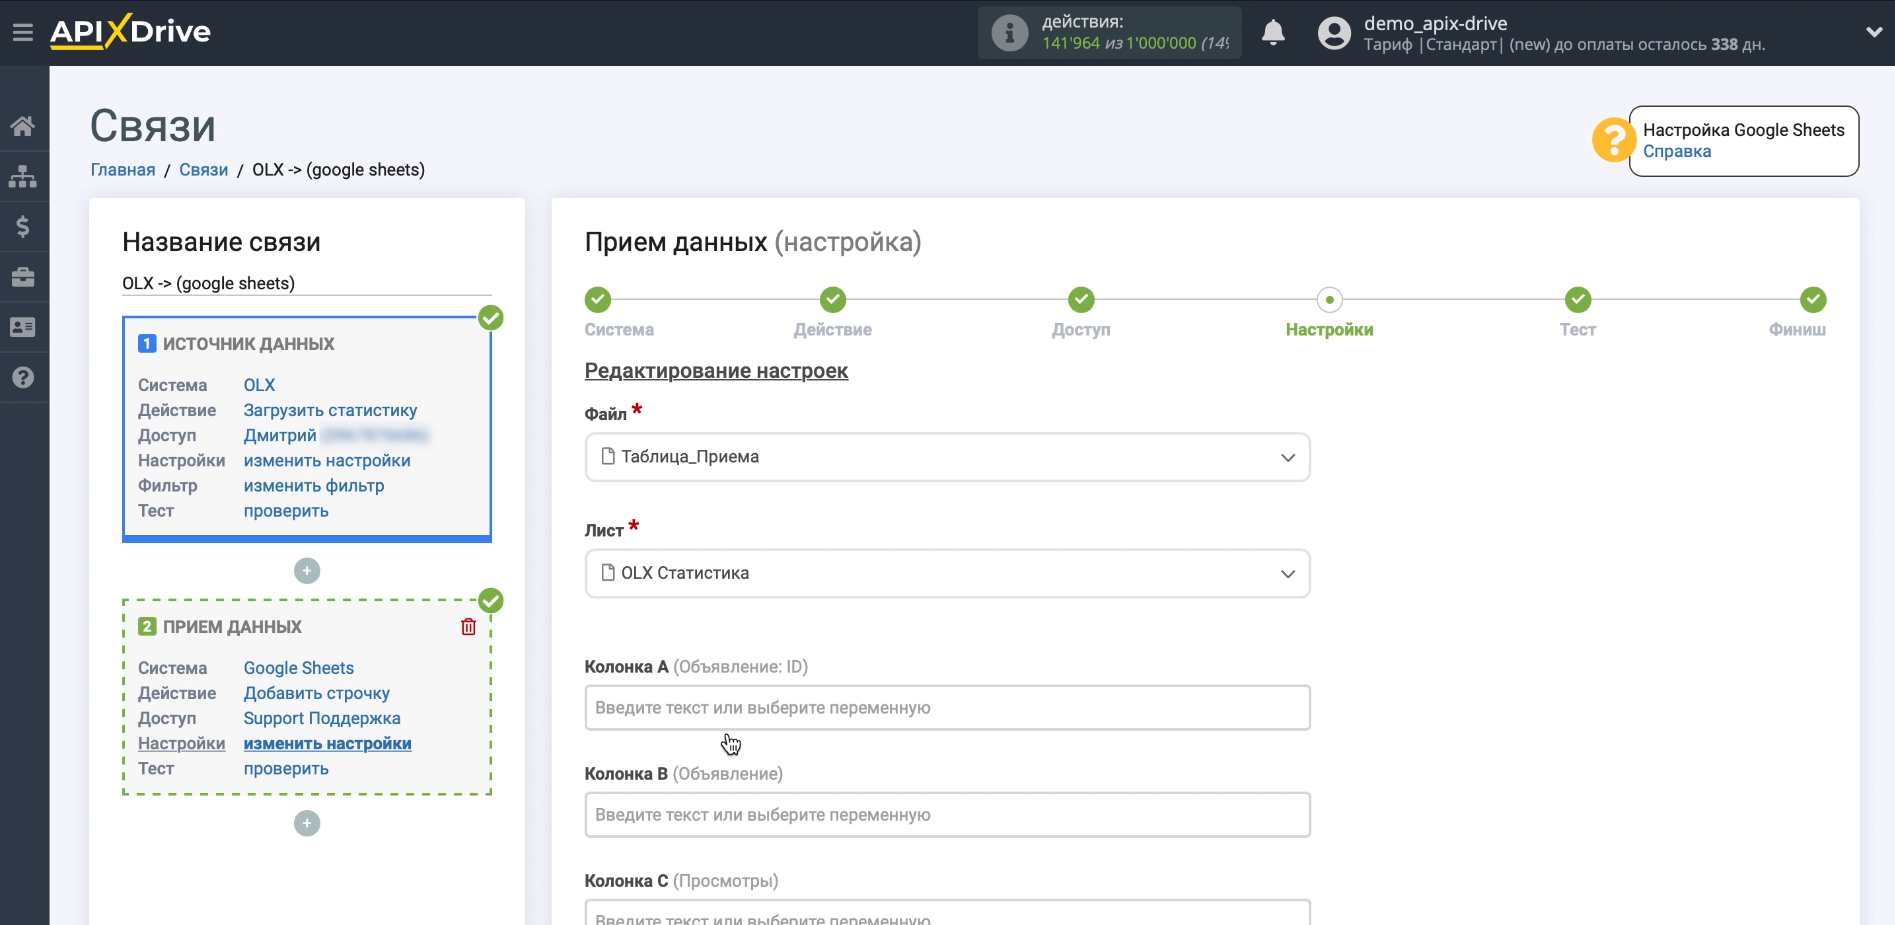This screenshot has height=925, width=1895.
Task: Open source изменить настройки link
Action: tap(327, 460)
